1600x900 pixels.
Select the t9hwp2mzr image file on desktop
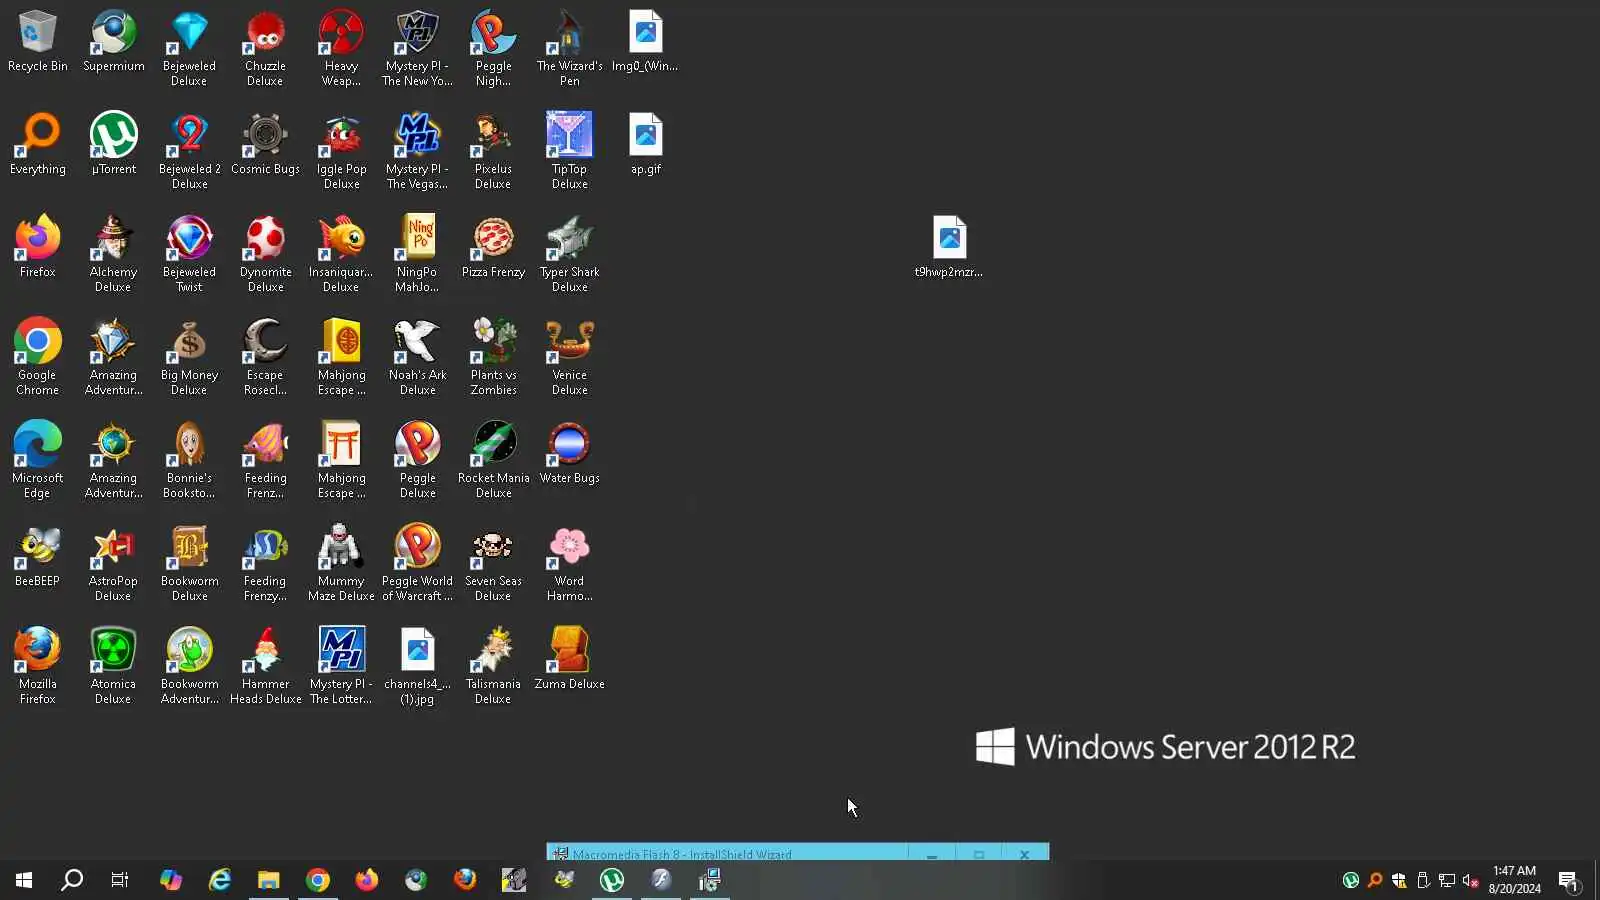click(949, 247)
